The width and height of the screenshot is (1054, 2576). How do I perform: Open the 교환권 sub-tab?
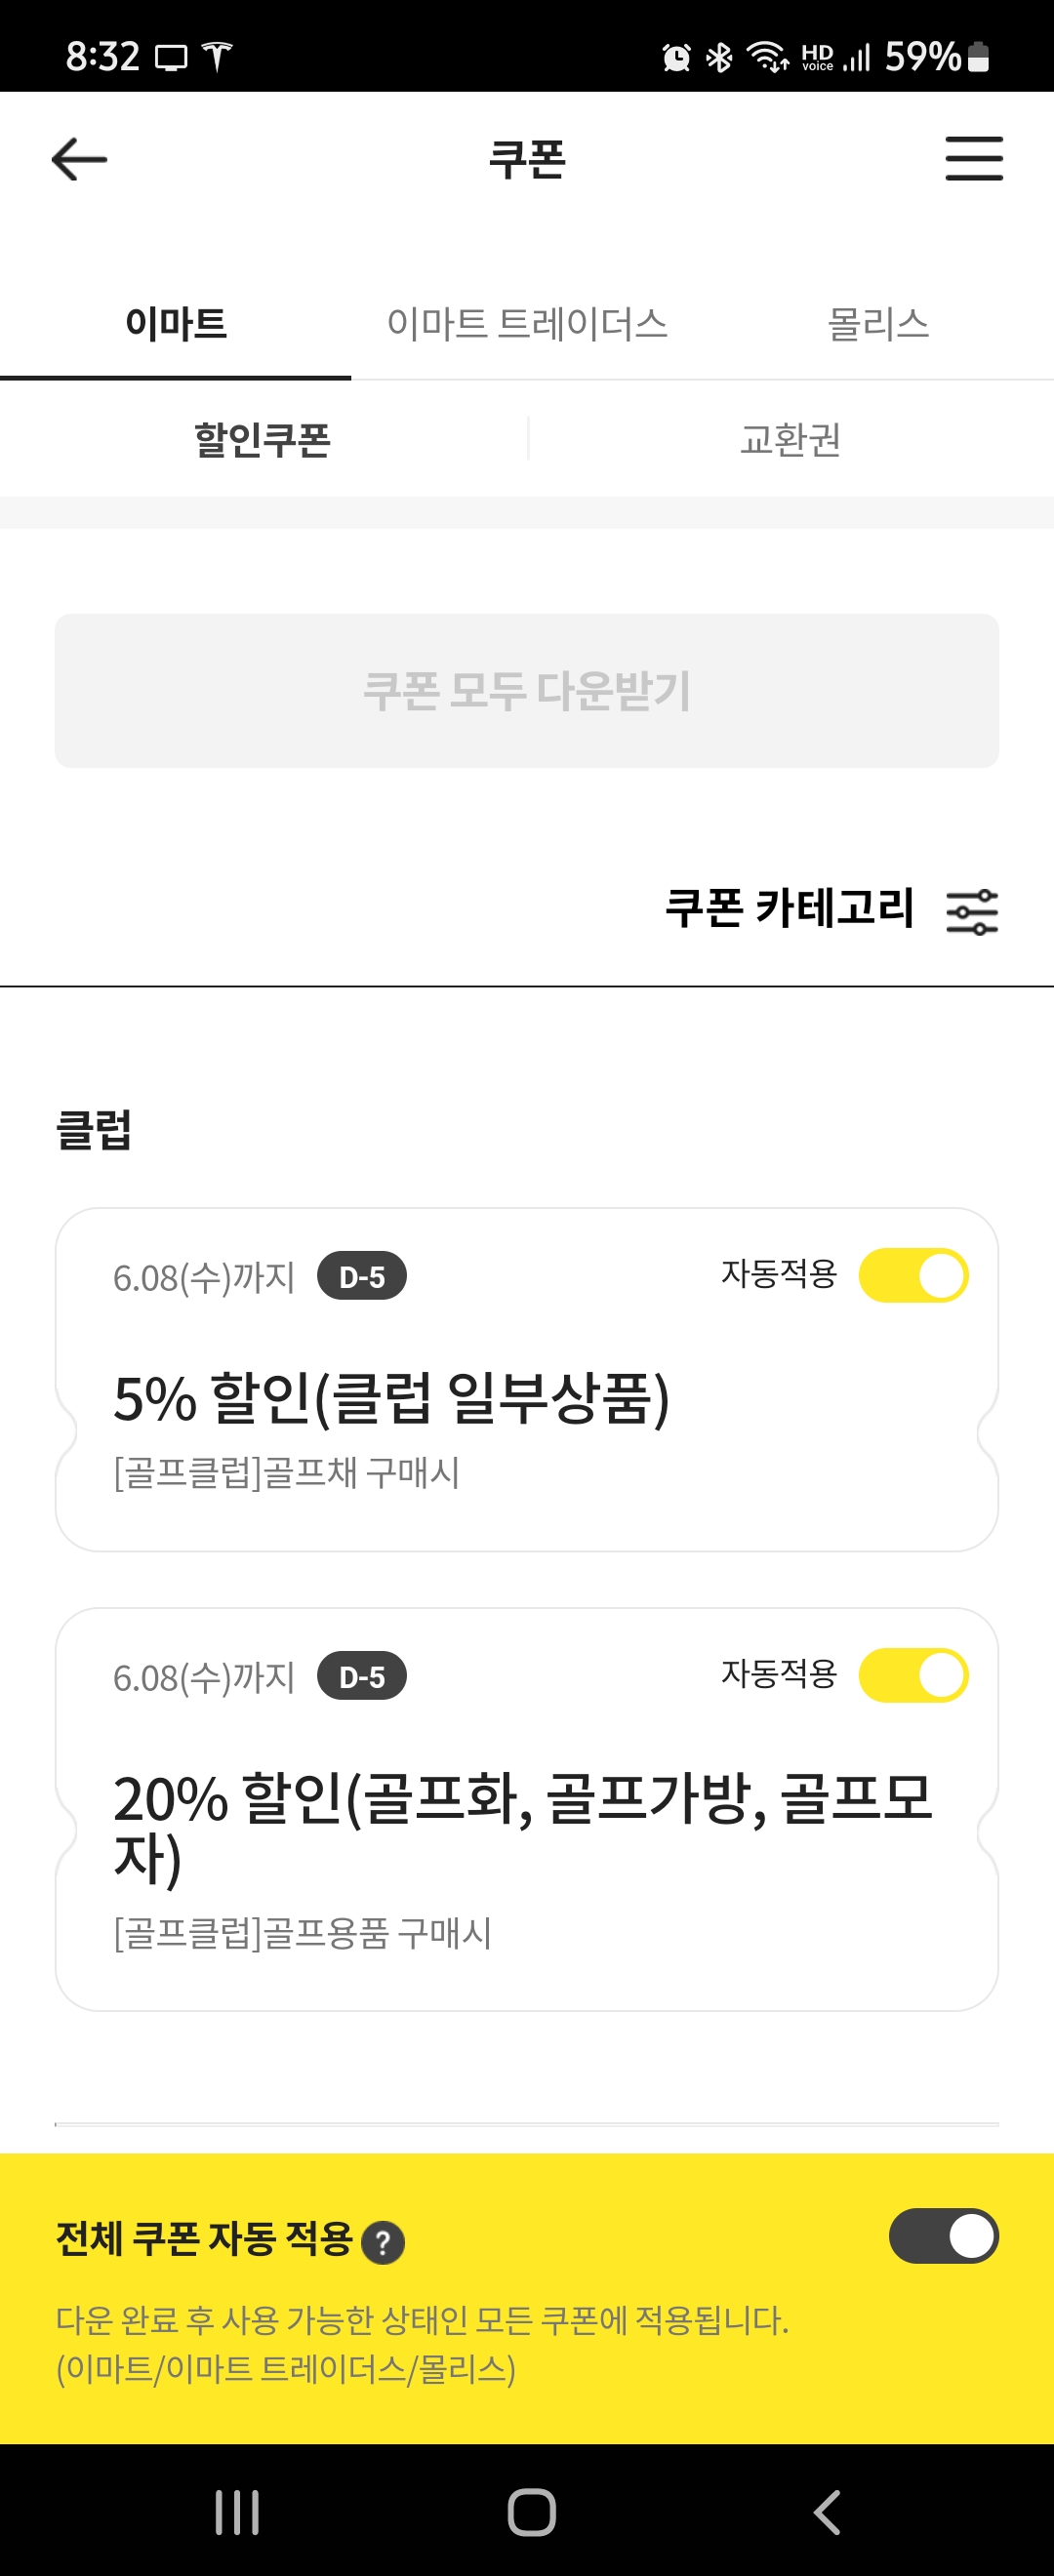tap(790, 439)
